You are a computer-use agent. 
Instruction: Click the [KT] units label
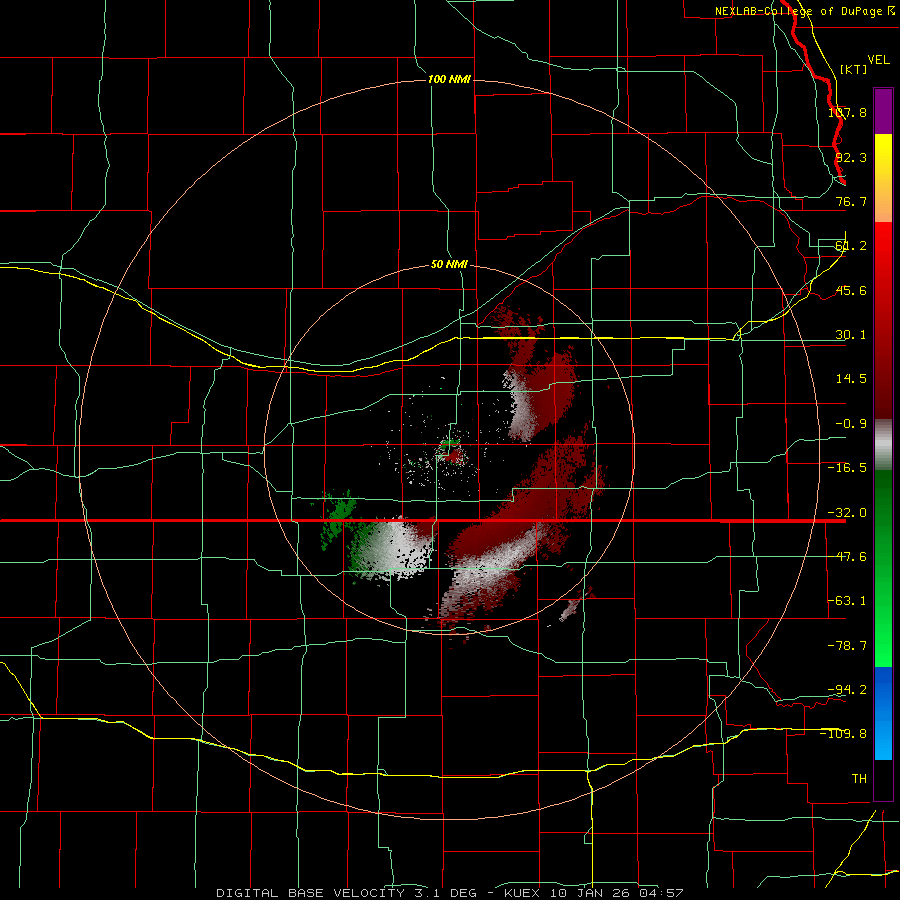click(854, 69)
